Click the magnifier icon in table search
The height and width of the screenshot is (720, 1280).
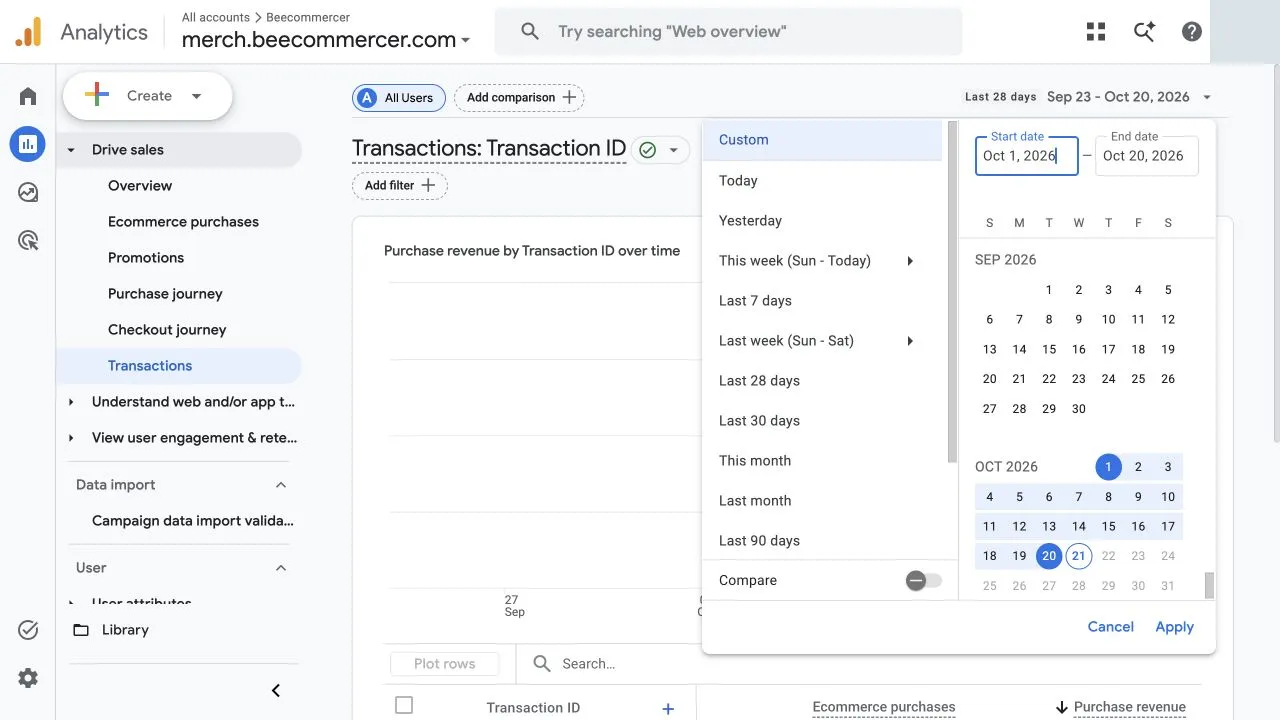click(542, 663)
